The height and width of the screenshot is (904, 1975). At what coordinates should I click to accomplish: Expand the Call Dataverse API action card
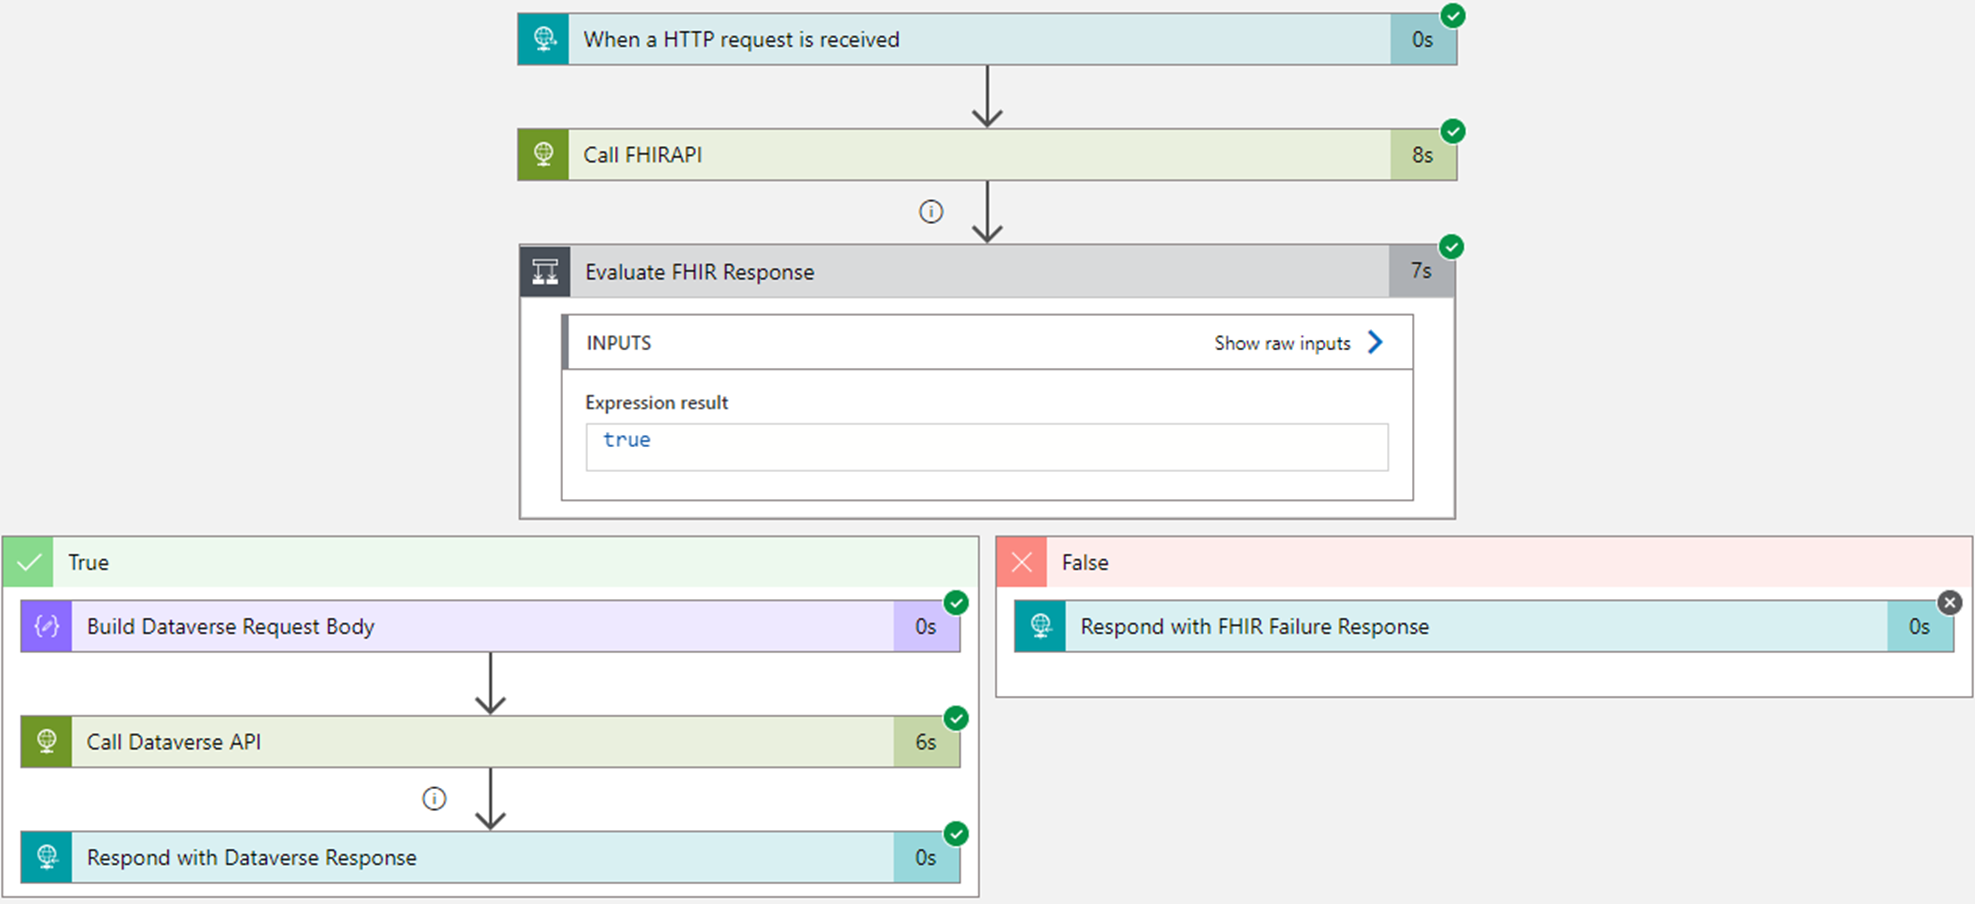[x=480, y=742]
